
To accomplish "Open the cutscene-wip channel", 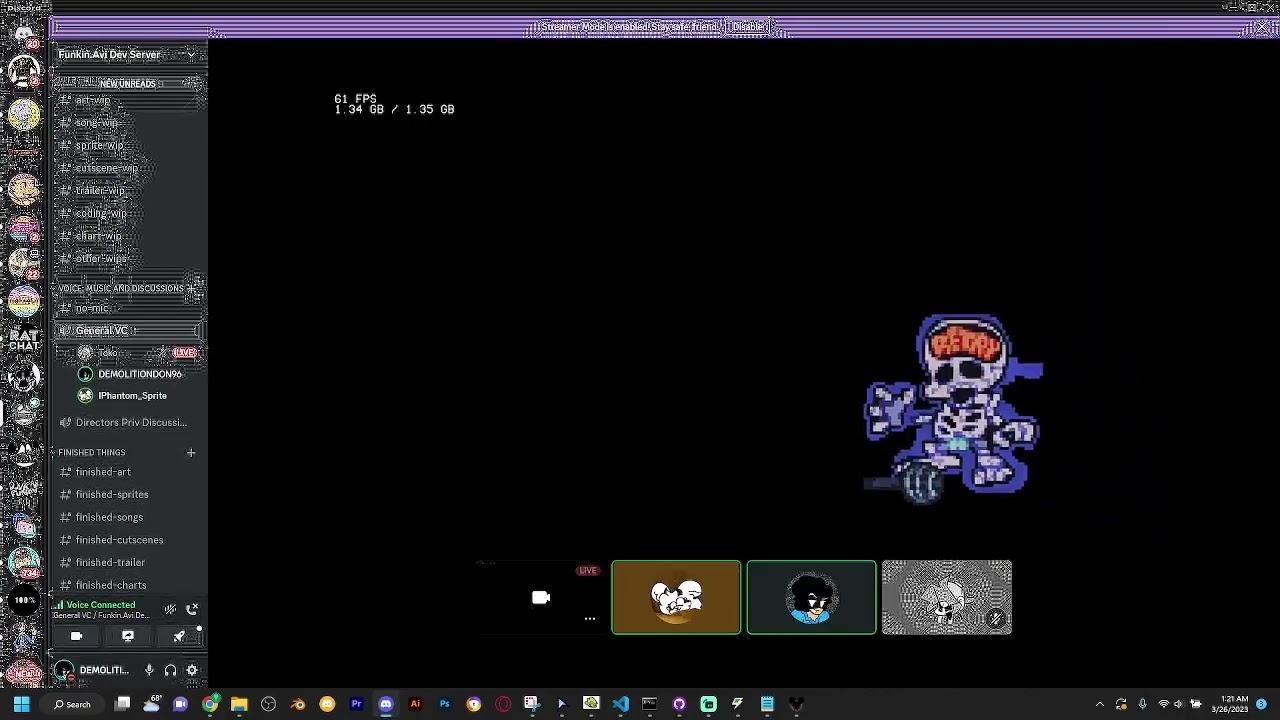I will click(x=106, y=168).
